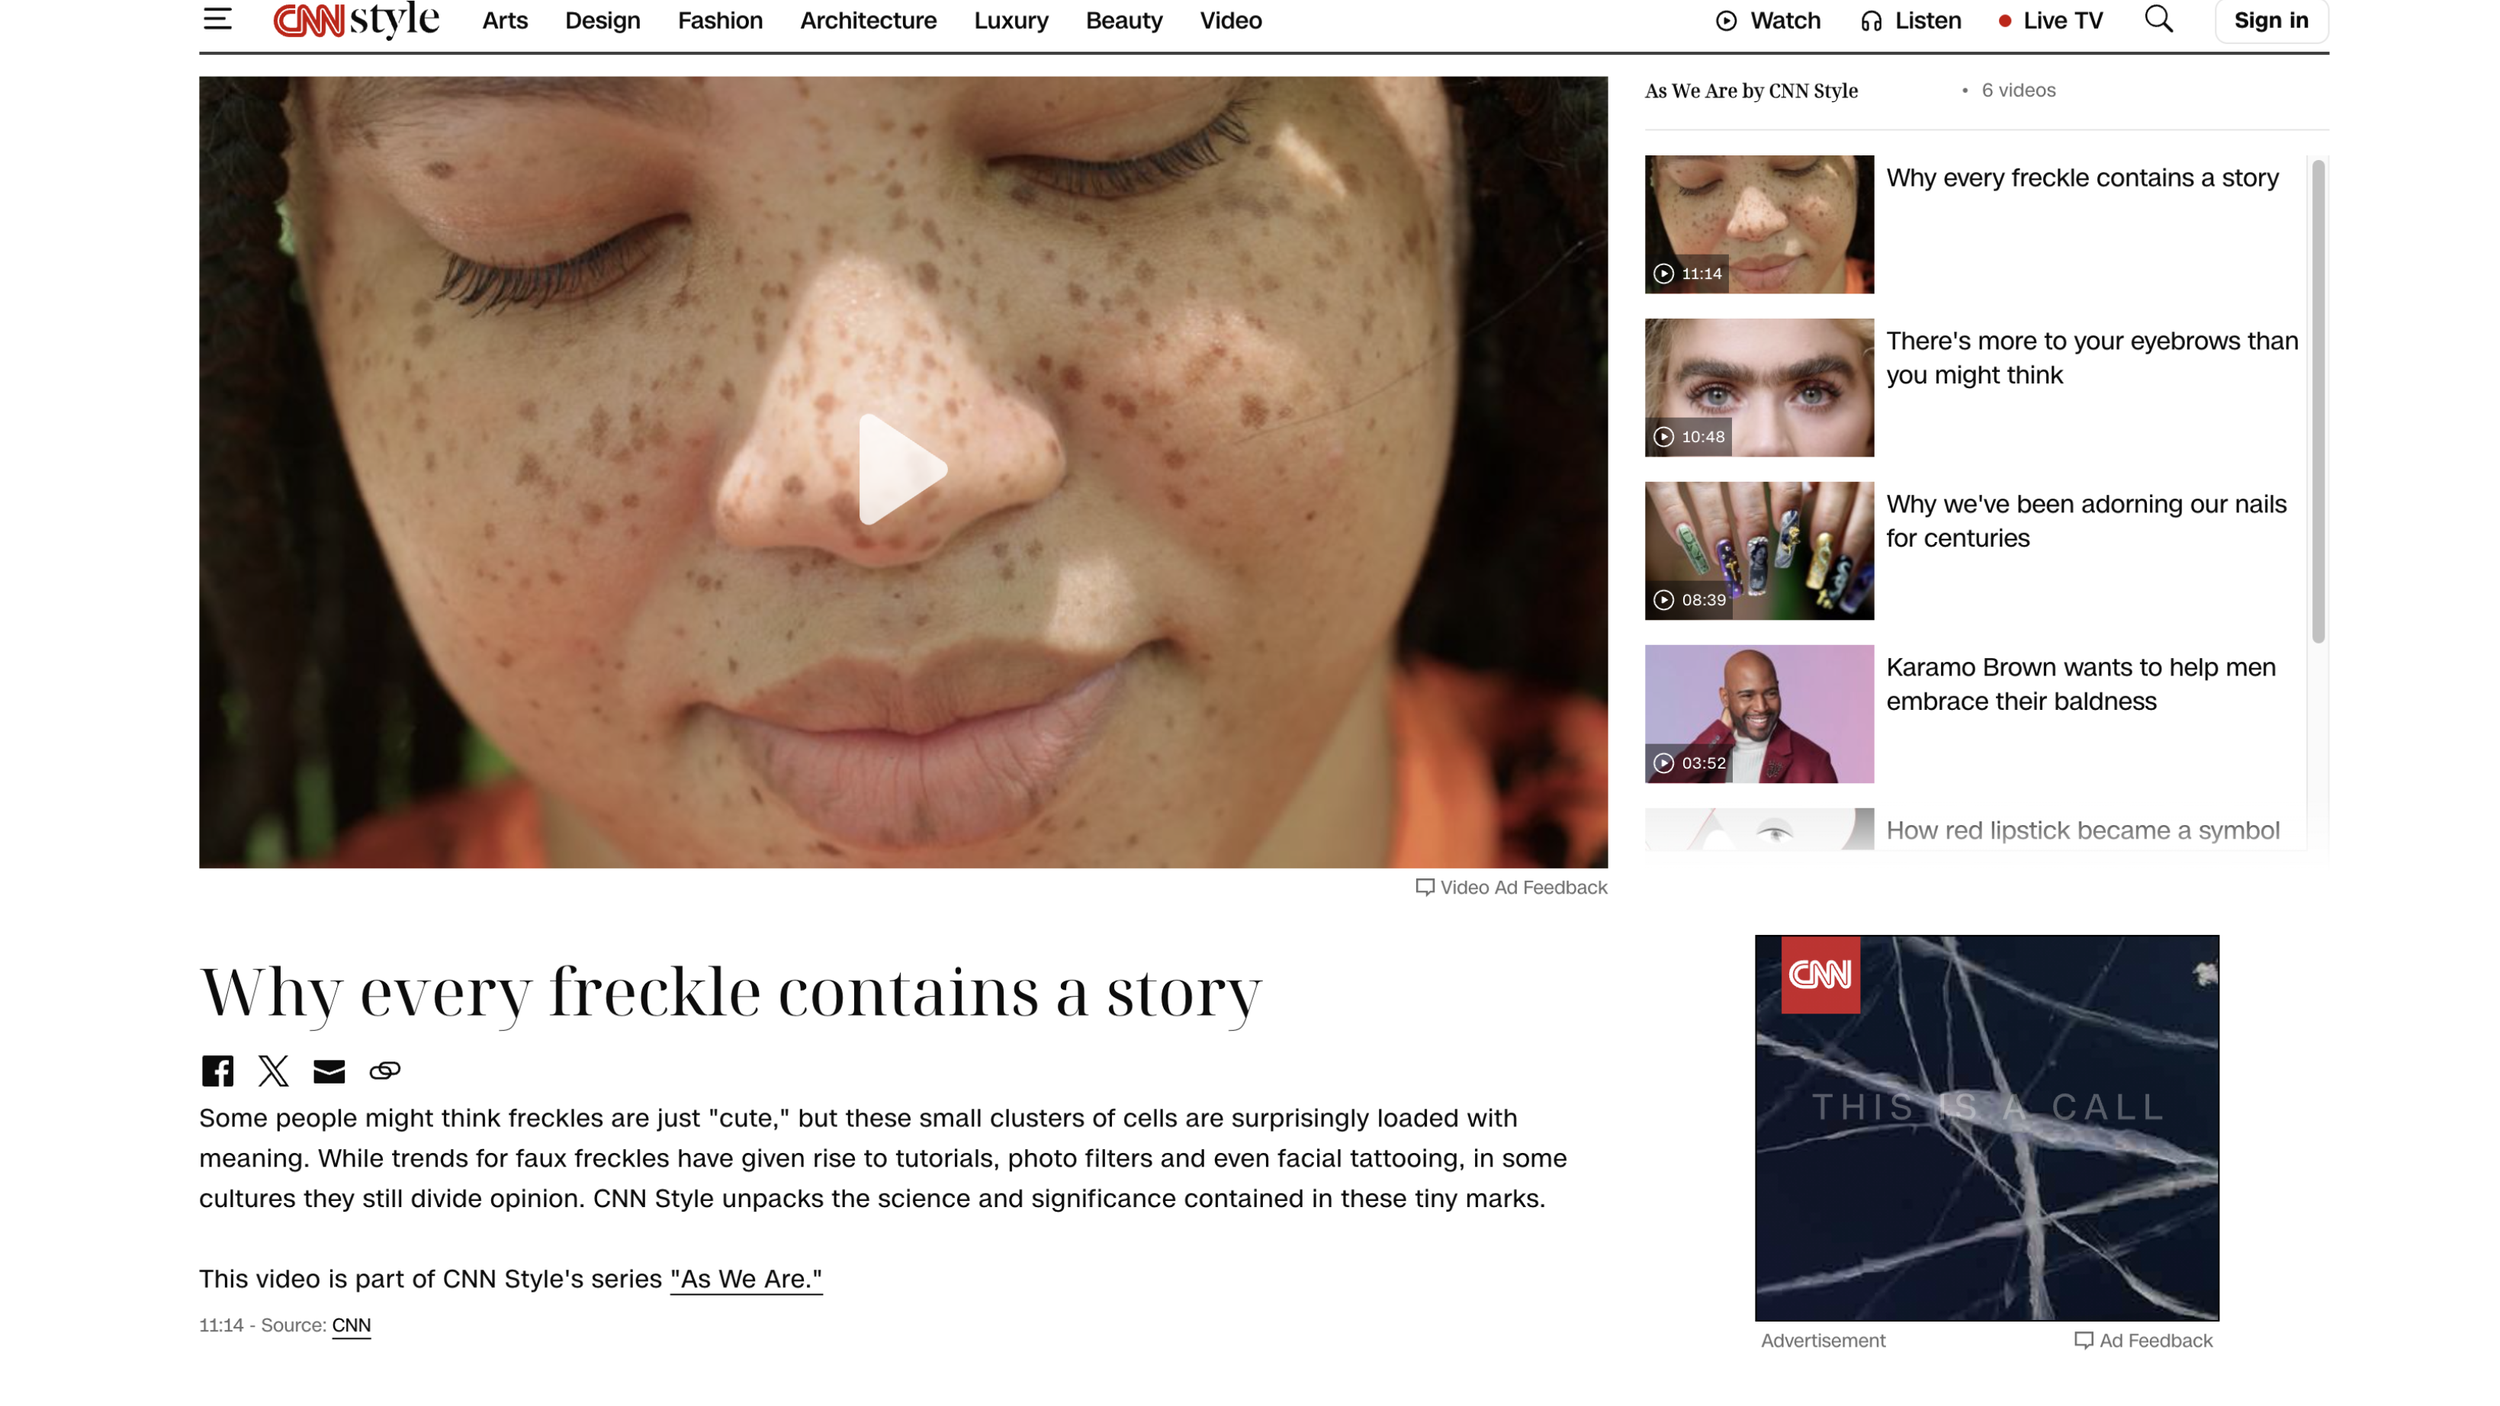Copy link with chain icon
2500x1406 pixels.
tap(385, 1071)
